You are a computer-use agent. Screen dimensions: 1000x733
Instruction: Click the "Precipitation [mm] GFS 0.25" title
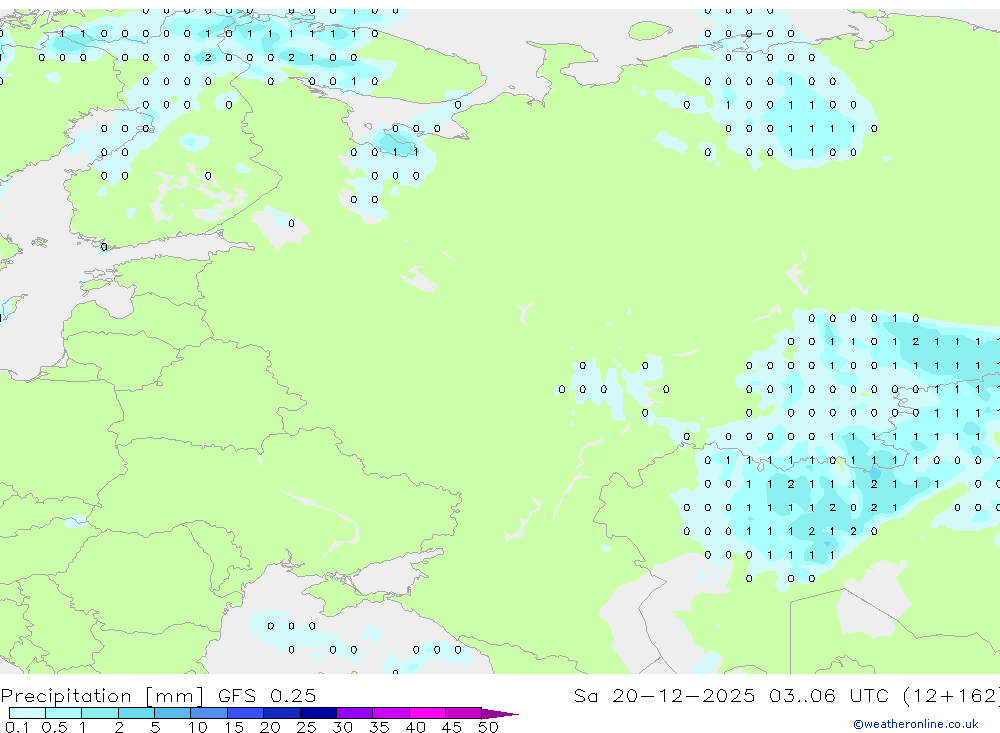click(x=158, y=696)
